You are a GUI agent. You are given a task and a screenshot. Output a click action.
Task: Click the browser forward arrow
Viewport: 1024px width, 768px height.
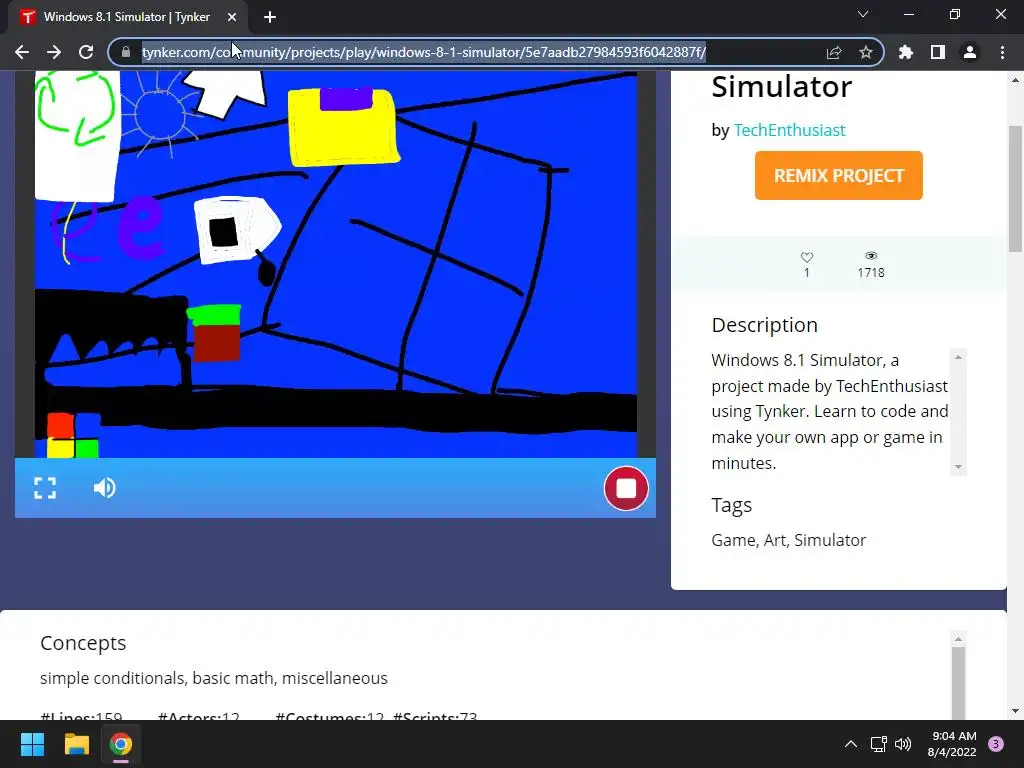coord(54,52)
